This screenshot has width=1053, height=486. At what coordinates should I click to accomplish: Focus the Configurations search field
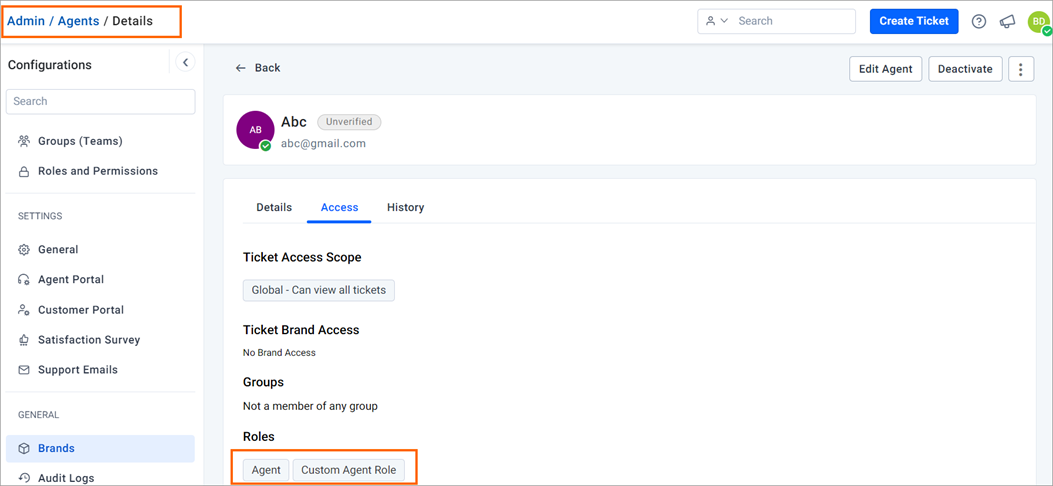[101, 101]
